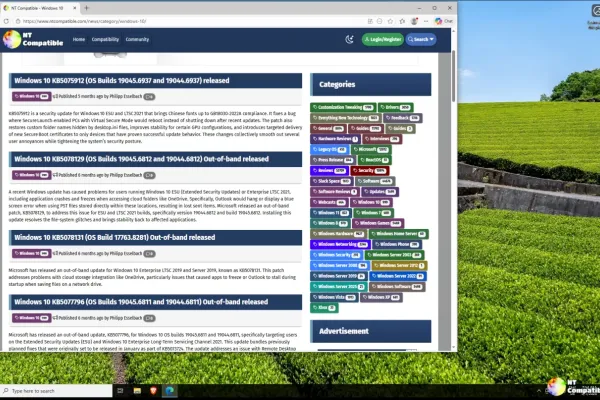Viewport: 600px width, 400px height.
Task: Open the KB5075912 article headline
Action: coord(122,80)
